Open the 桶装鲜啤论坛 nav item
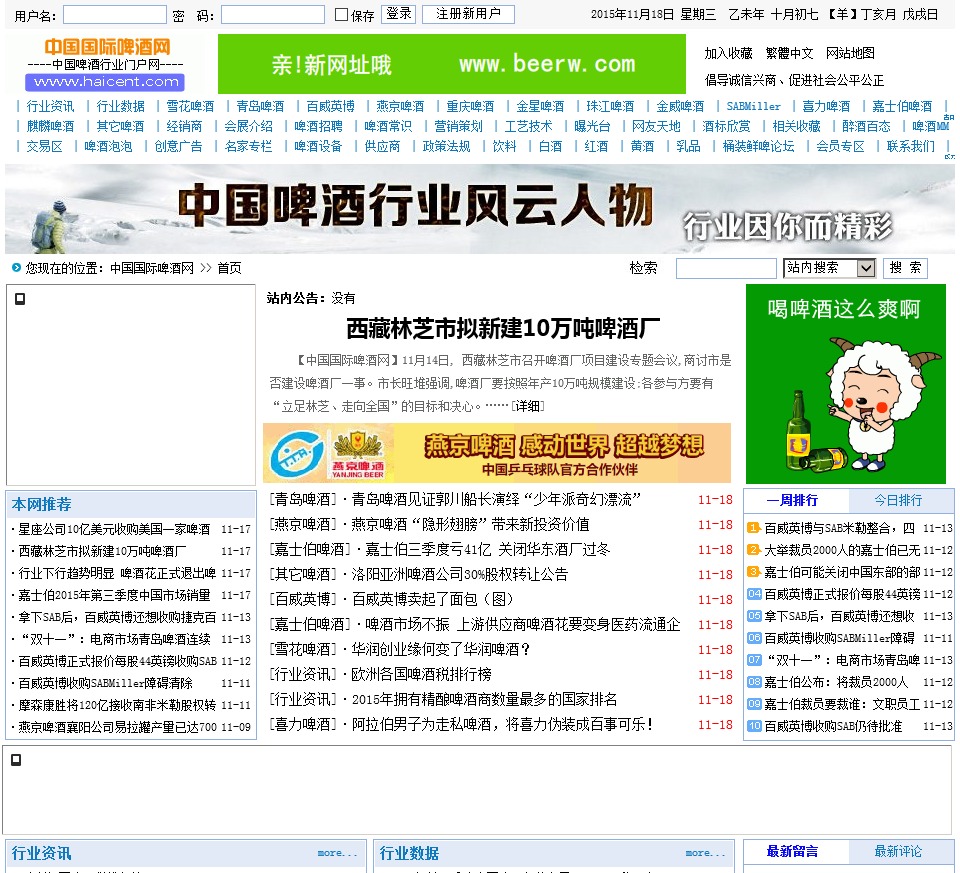This screenshot has width=960, height=873. [759, 146]
